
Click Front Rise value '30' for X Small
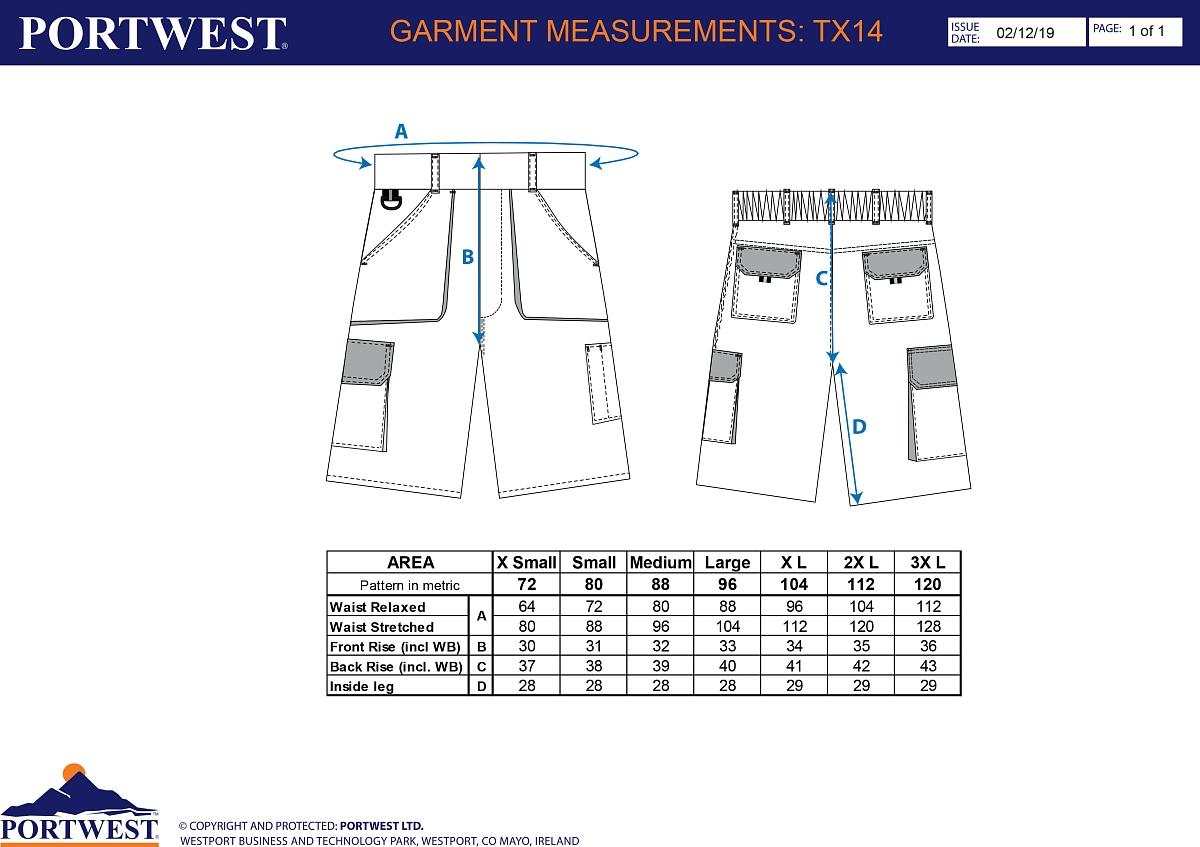pyautogui.click(x=527, y=646)
